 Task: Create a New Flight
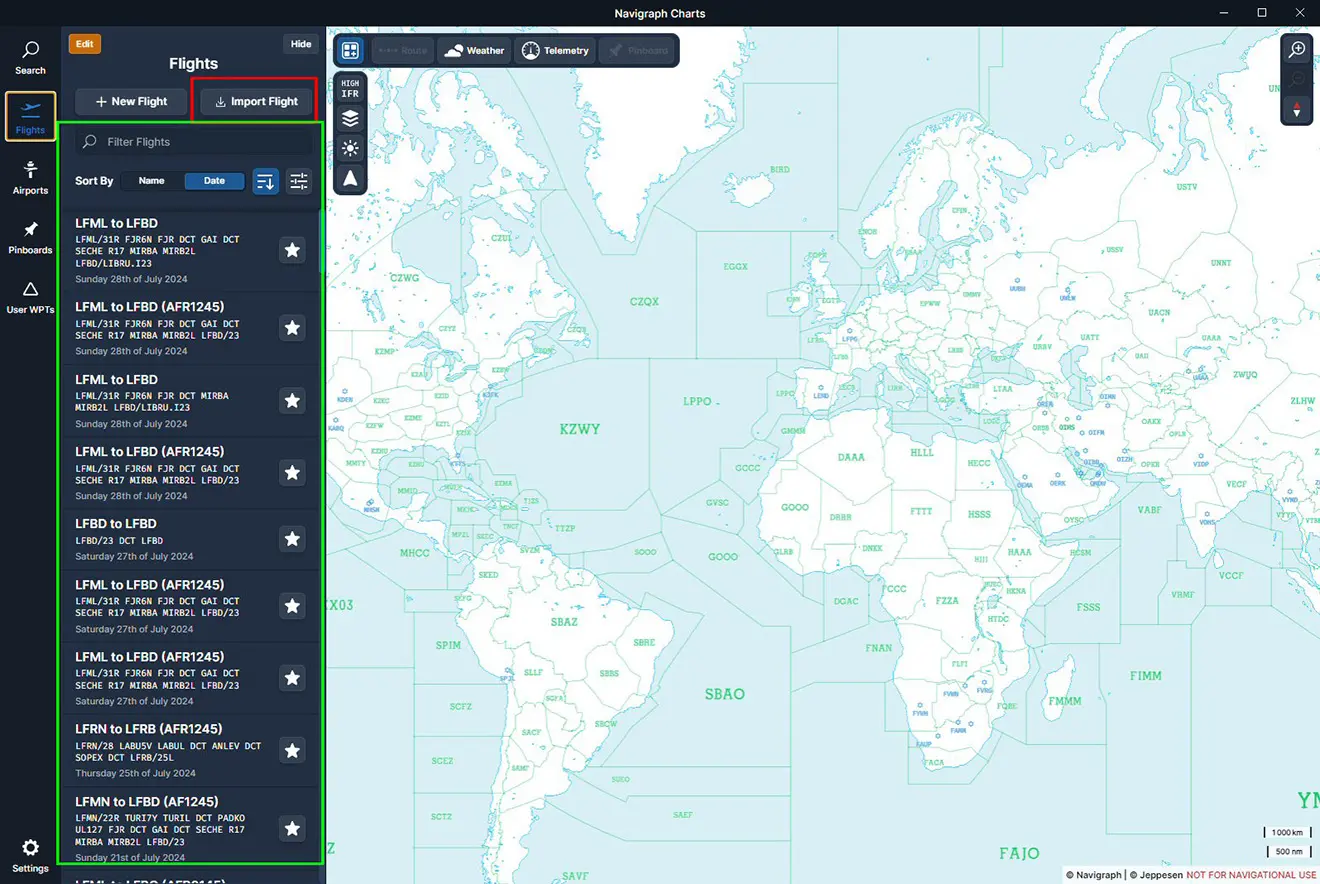[x=131, y=101]
